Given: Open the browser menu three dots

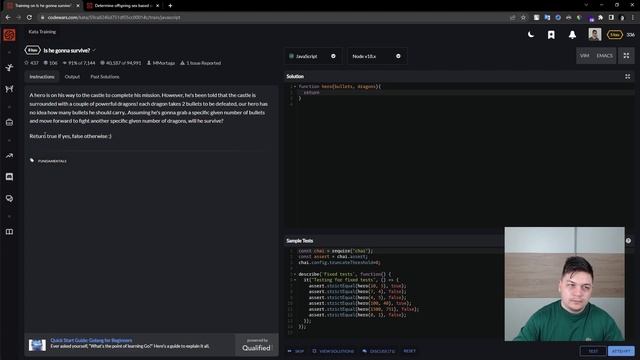Looking at the screenshot, I should point(632,18).
